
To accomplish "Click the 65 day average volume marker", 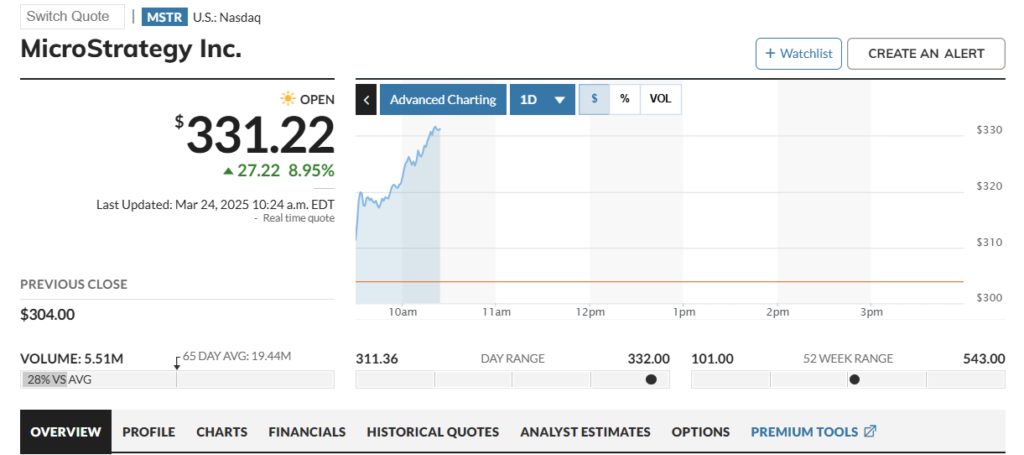I will (x=176, y=364).
